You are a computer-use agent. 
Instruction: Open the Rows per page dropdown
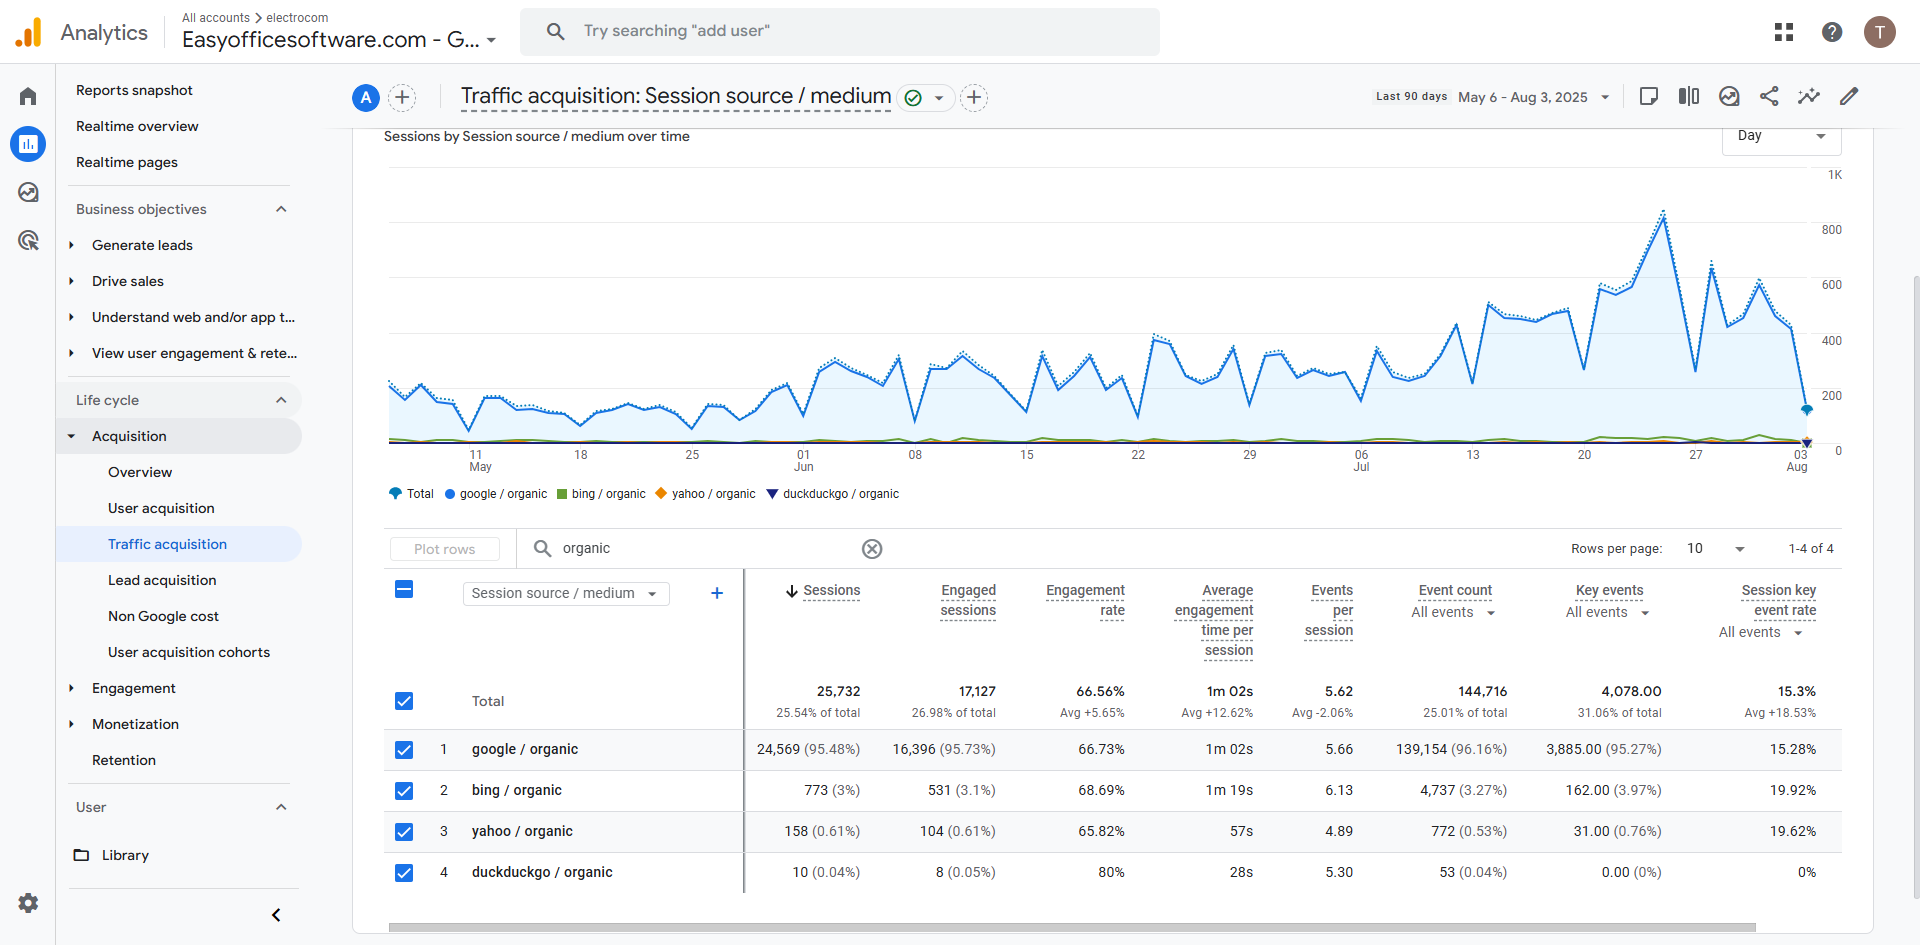coord(1715,548)
